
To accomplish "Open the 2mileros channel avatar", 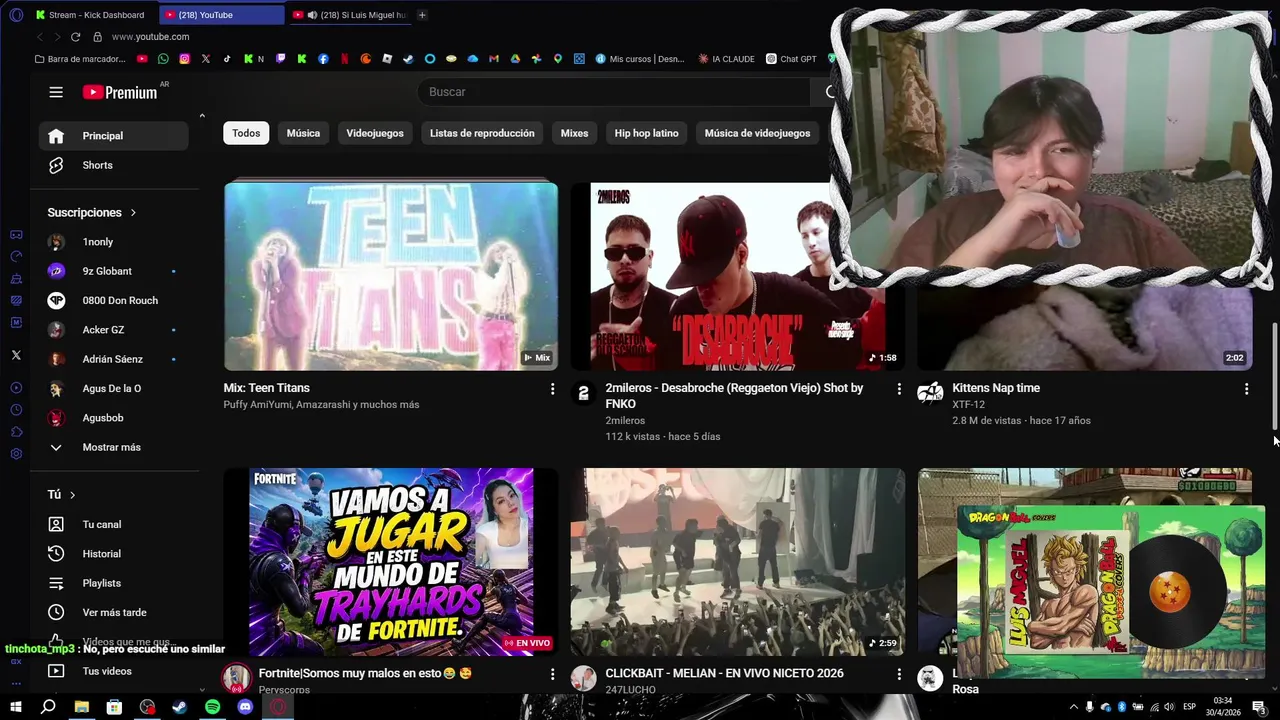I will tap(583, 393).
